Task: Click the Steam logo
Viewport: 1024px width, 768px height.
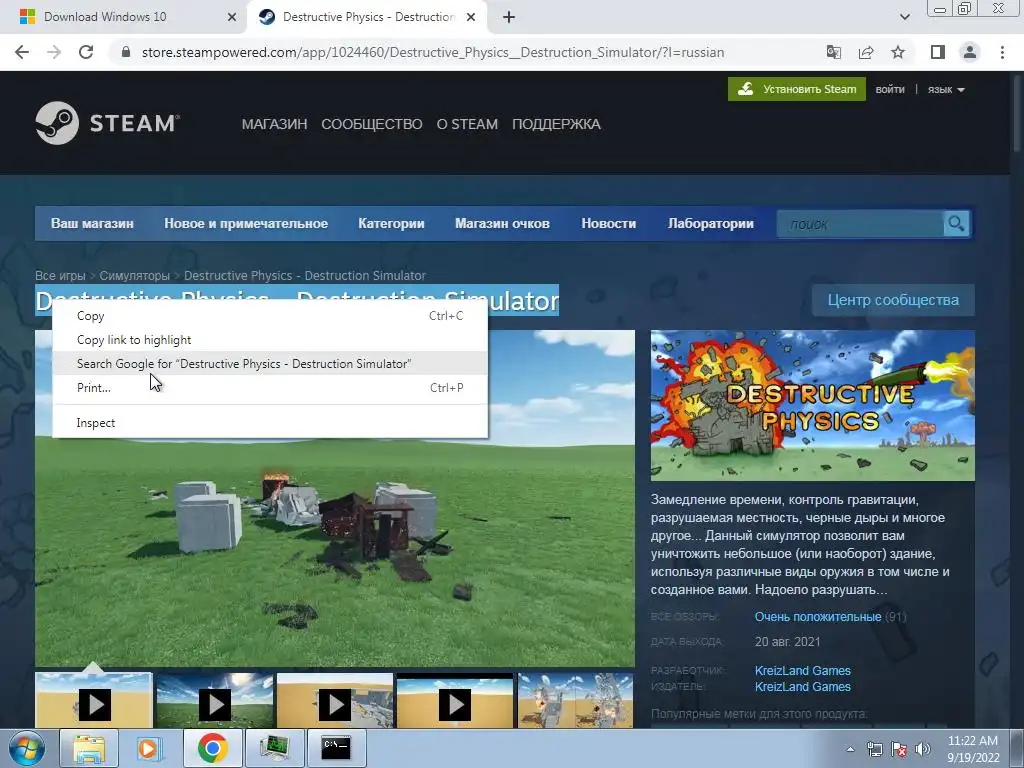Action: [x=108, y=123]
